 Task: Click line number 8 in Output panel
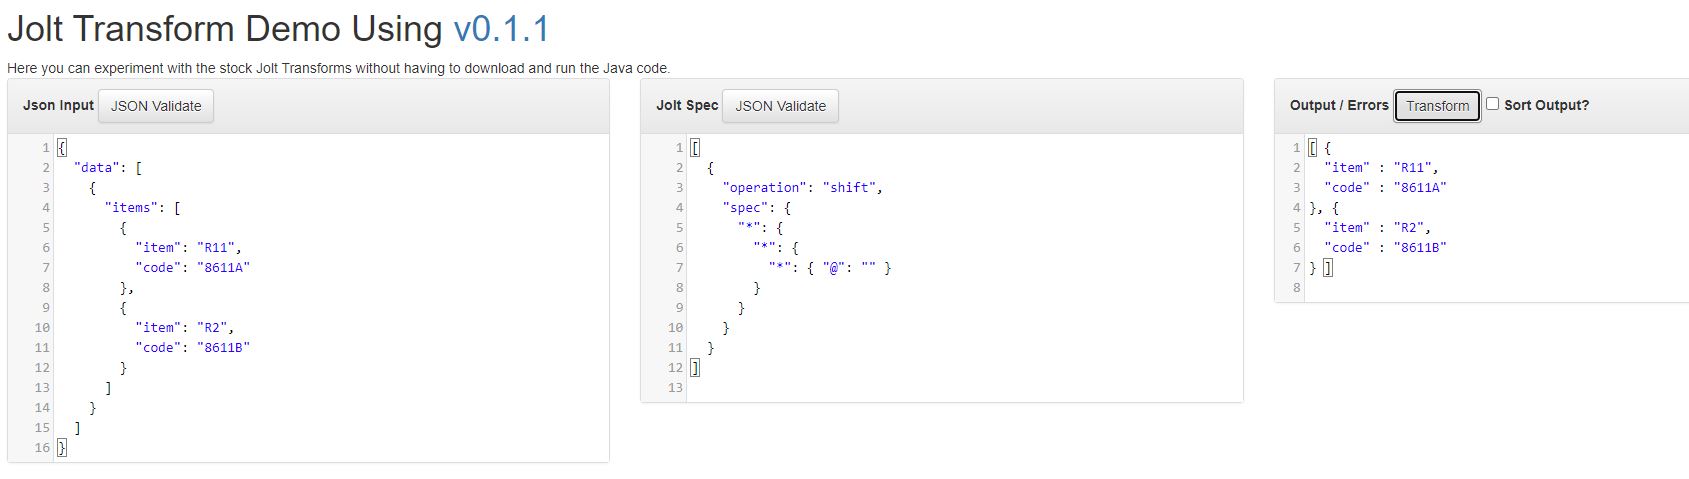[x=1297, y=288]
